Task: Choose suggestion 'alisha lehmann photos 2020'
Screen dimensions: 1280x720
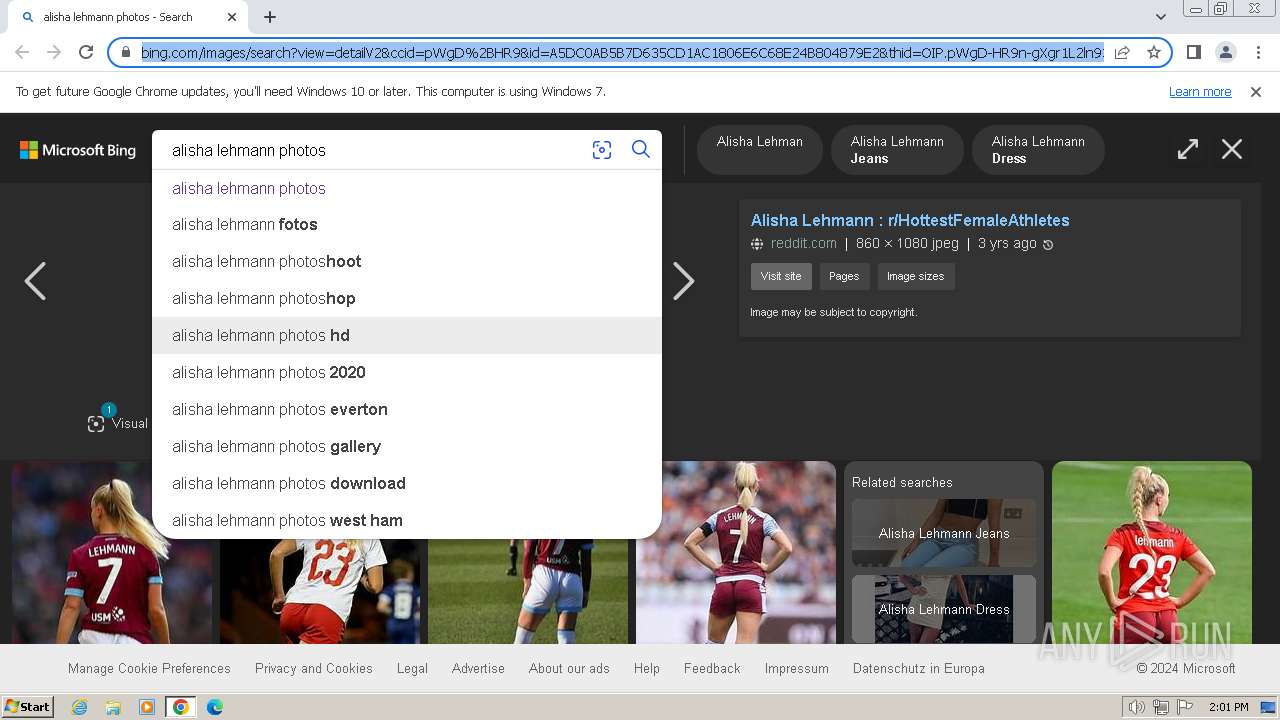Action: point(407,373)
